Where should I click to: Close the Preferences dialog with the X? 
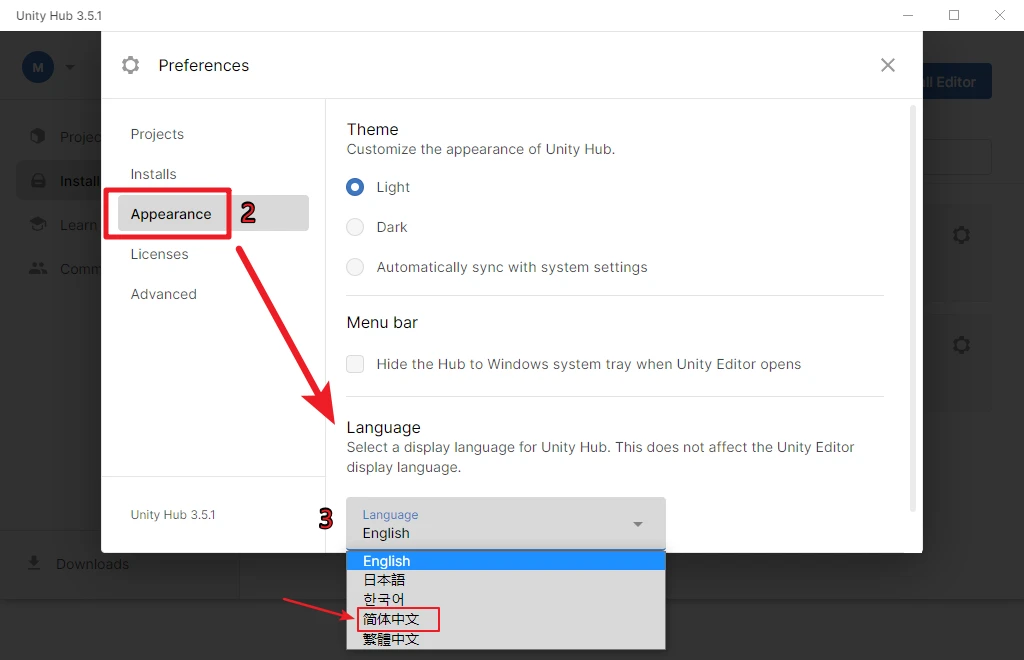coord(888,65)
